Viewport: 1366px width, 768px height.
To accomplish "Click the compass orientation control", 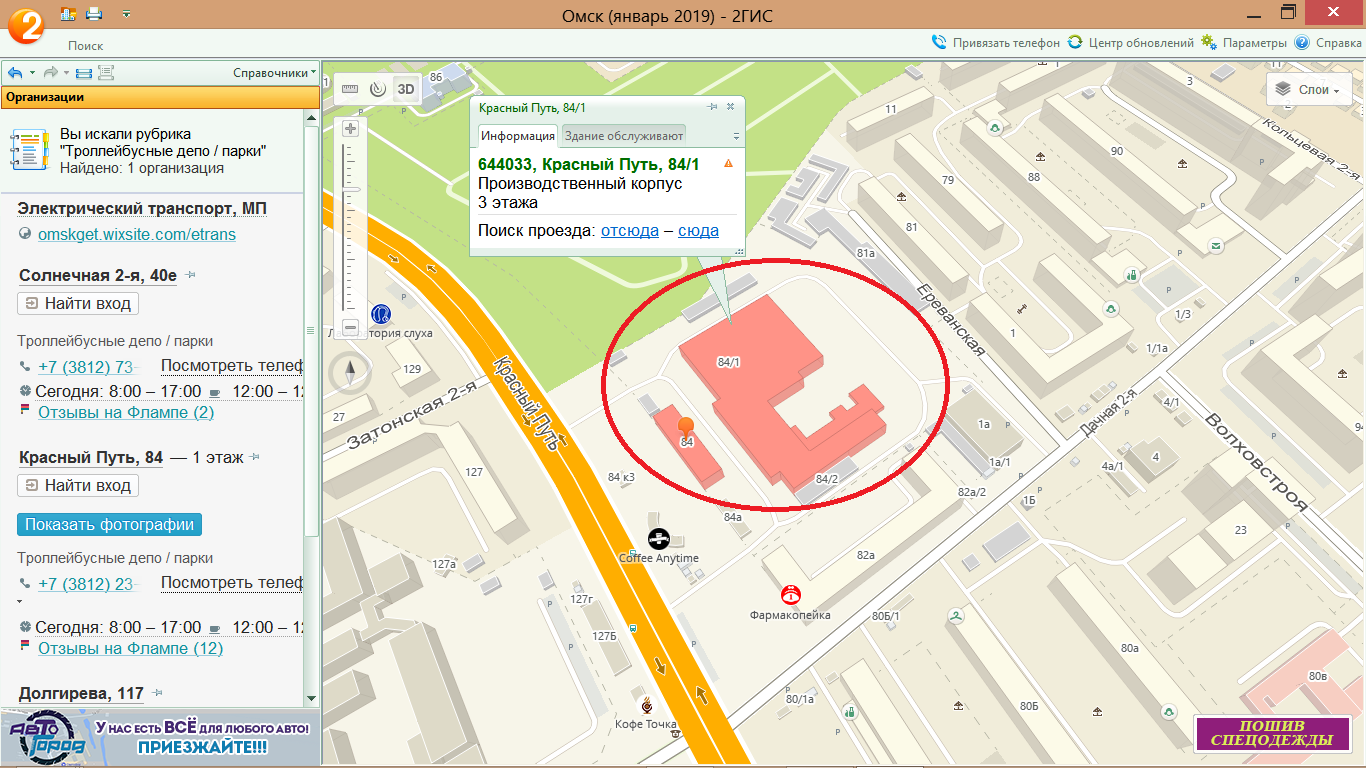I will point(350,373).
